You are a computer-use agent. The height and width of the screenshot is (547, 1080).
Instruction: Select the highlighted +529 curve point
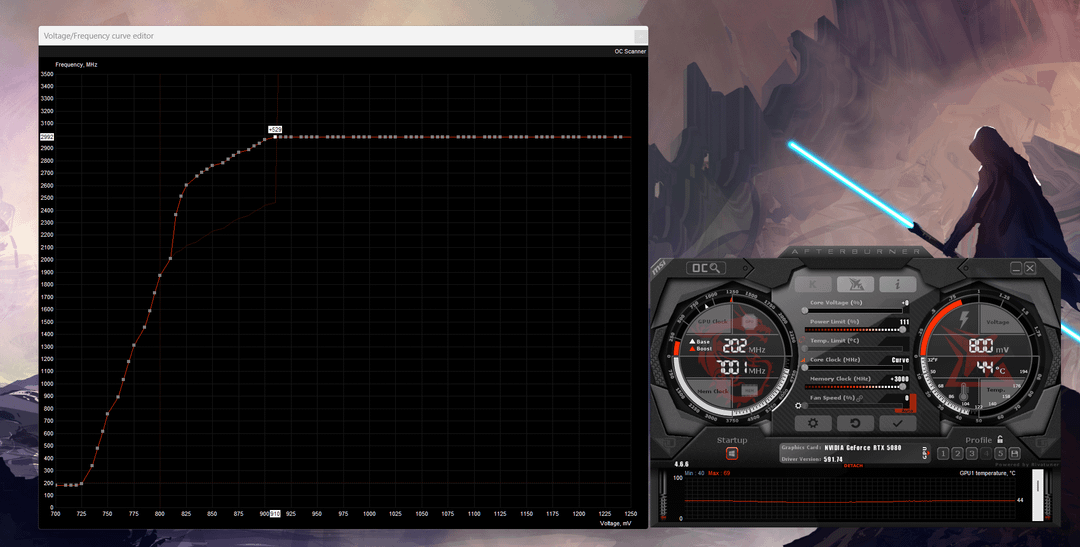pyautogui.click(x=276, y=137)
